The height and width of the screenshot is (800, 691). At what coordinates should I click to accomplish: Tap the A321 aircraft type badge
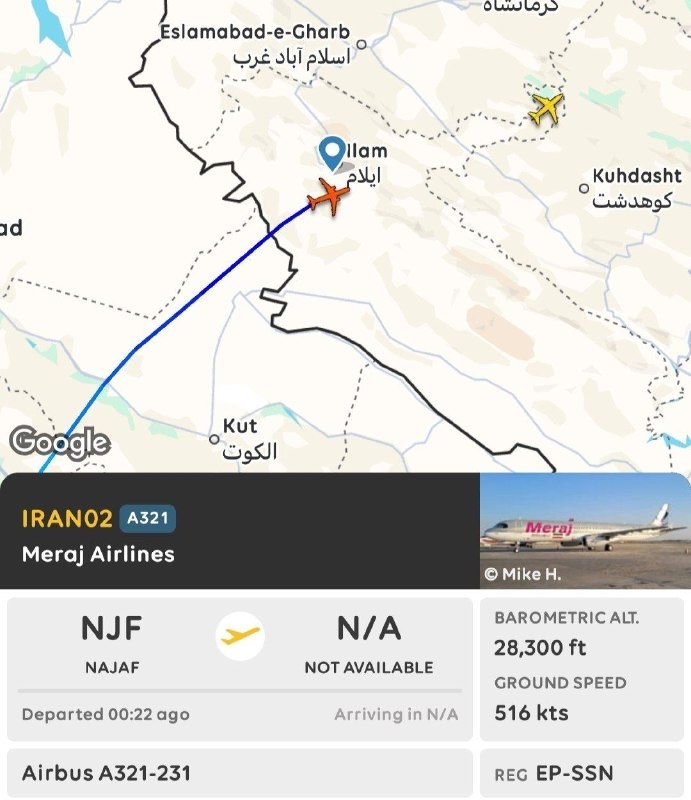pos(147,518)
